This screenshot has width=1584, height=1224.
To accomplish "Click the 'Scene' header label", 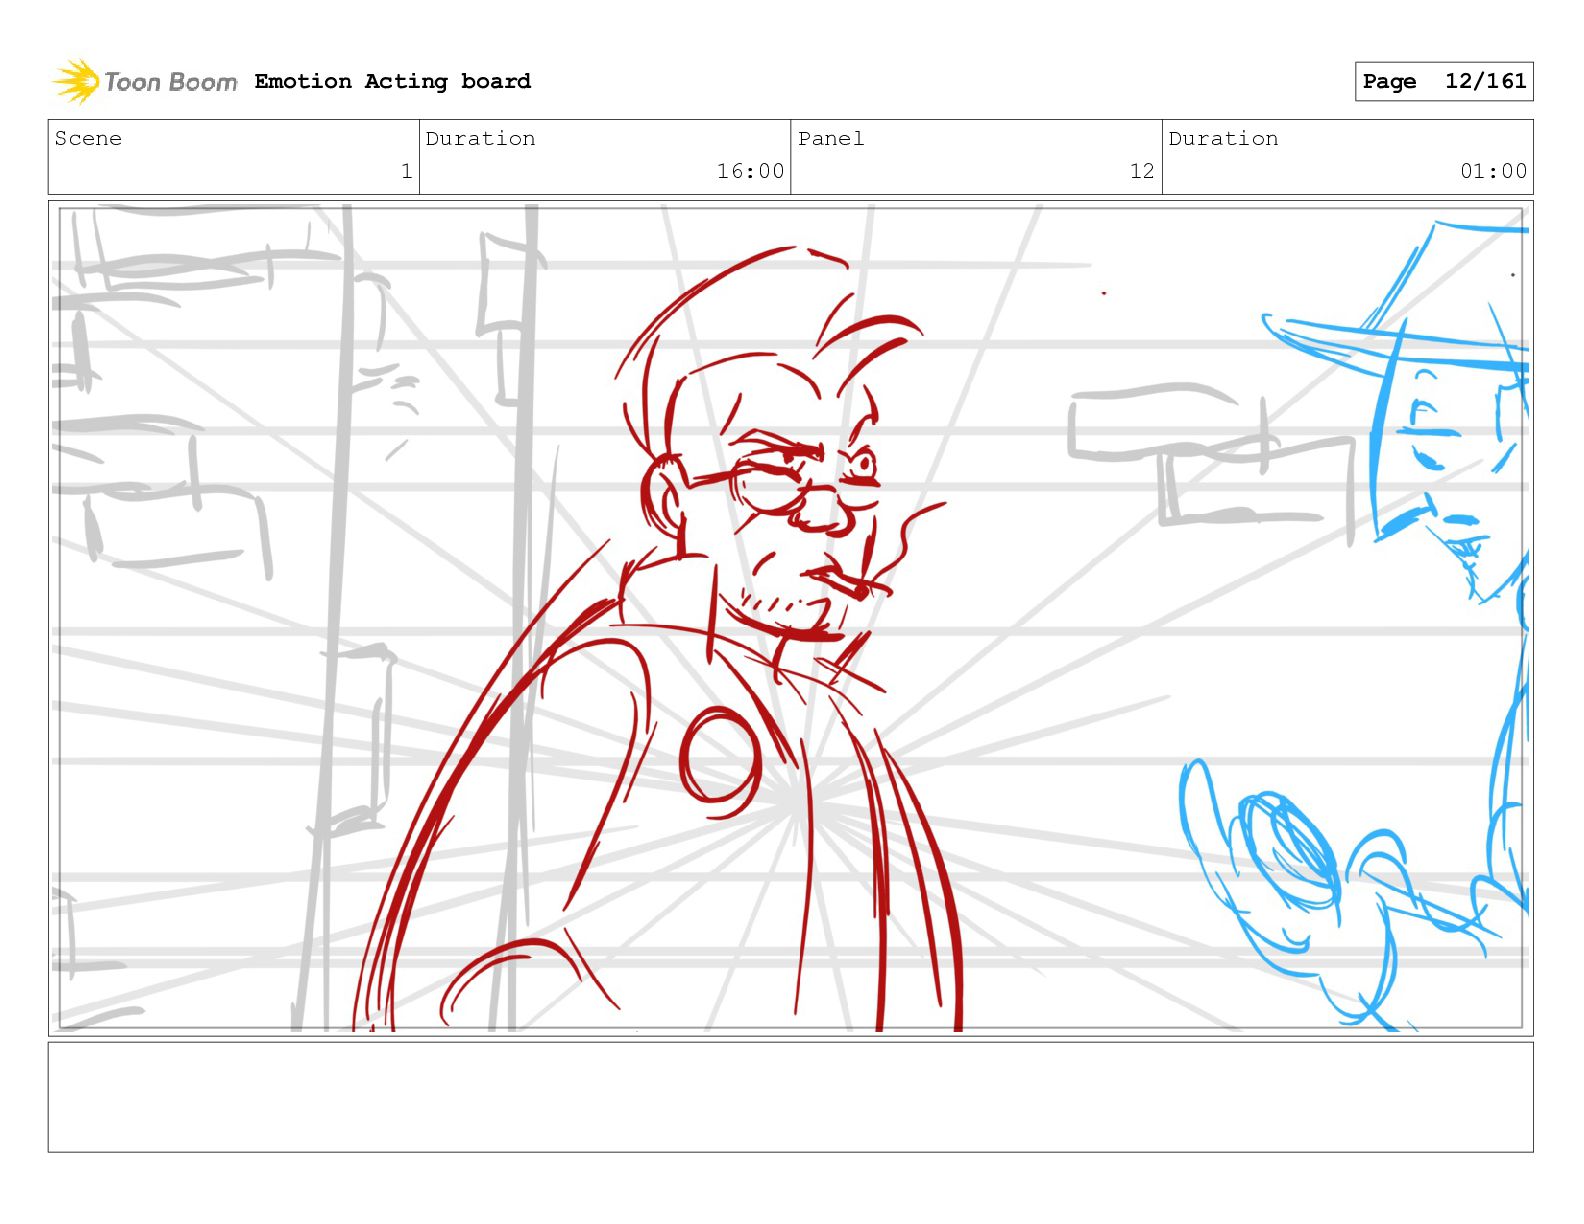I will pos(88,138).
